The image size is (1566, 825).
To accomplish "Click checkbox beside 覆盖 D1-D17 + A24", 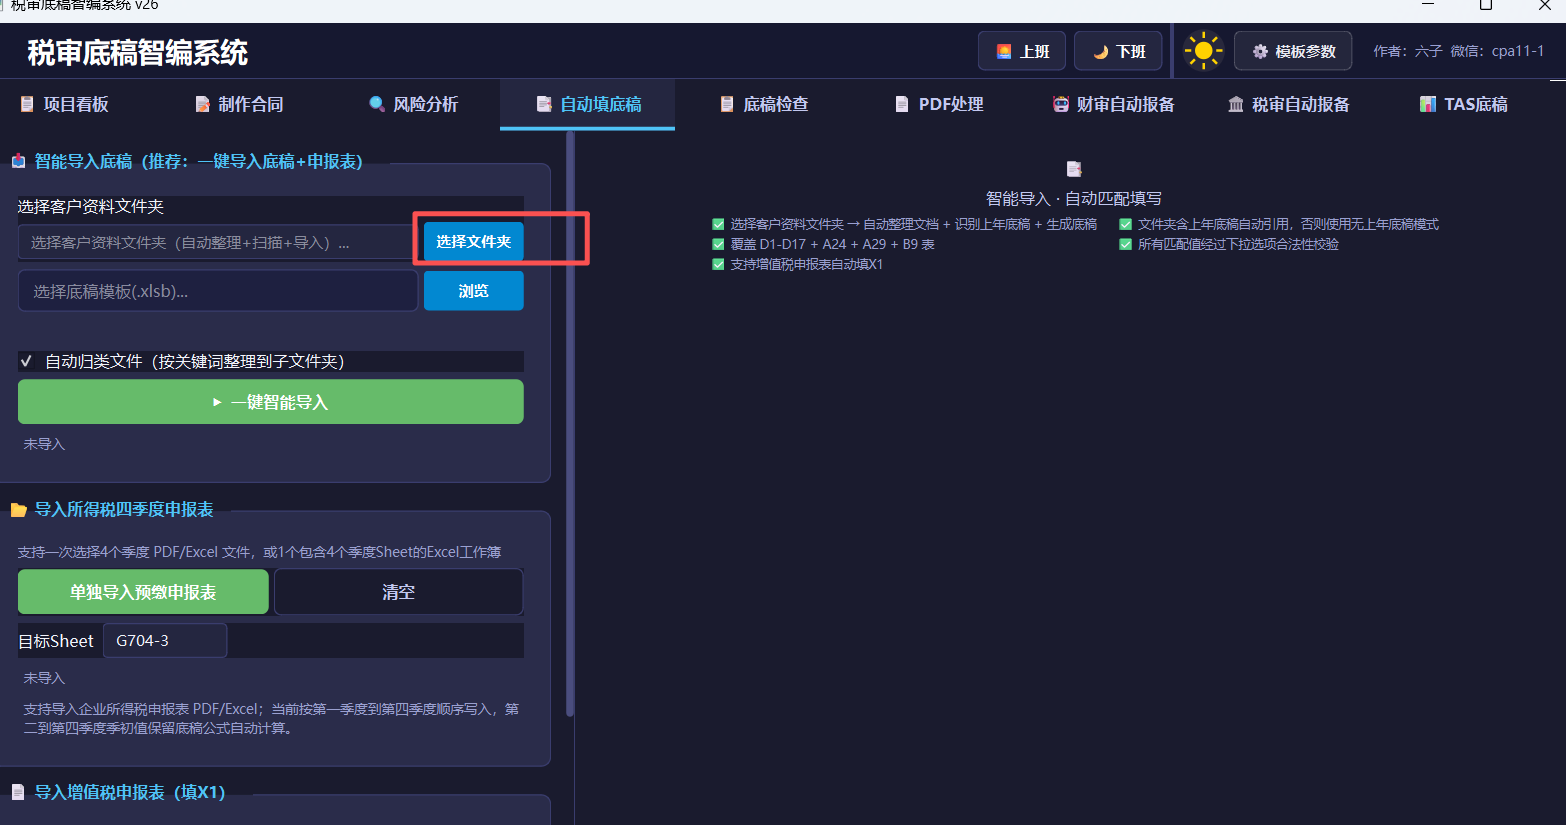I will 718,244.
